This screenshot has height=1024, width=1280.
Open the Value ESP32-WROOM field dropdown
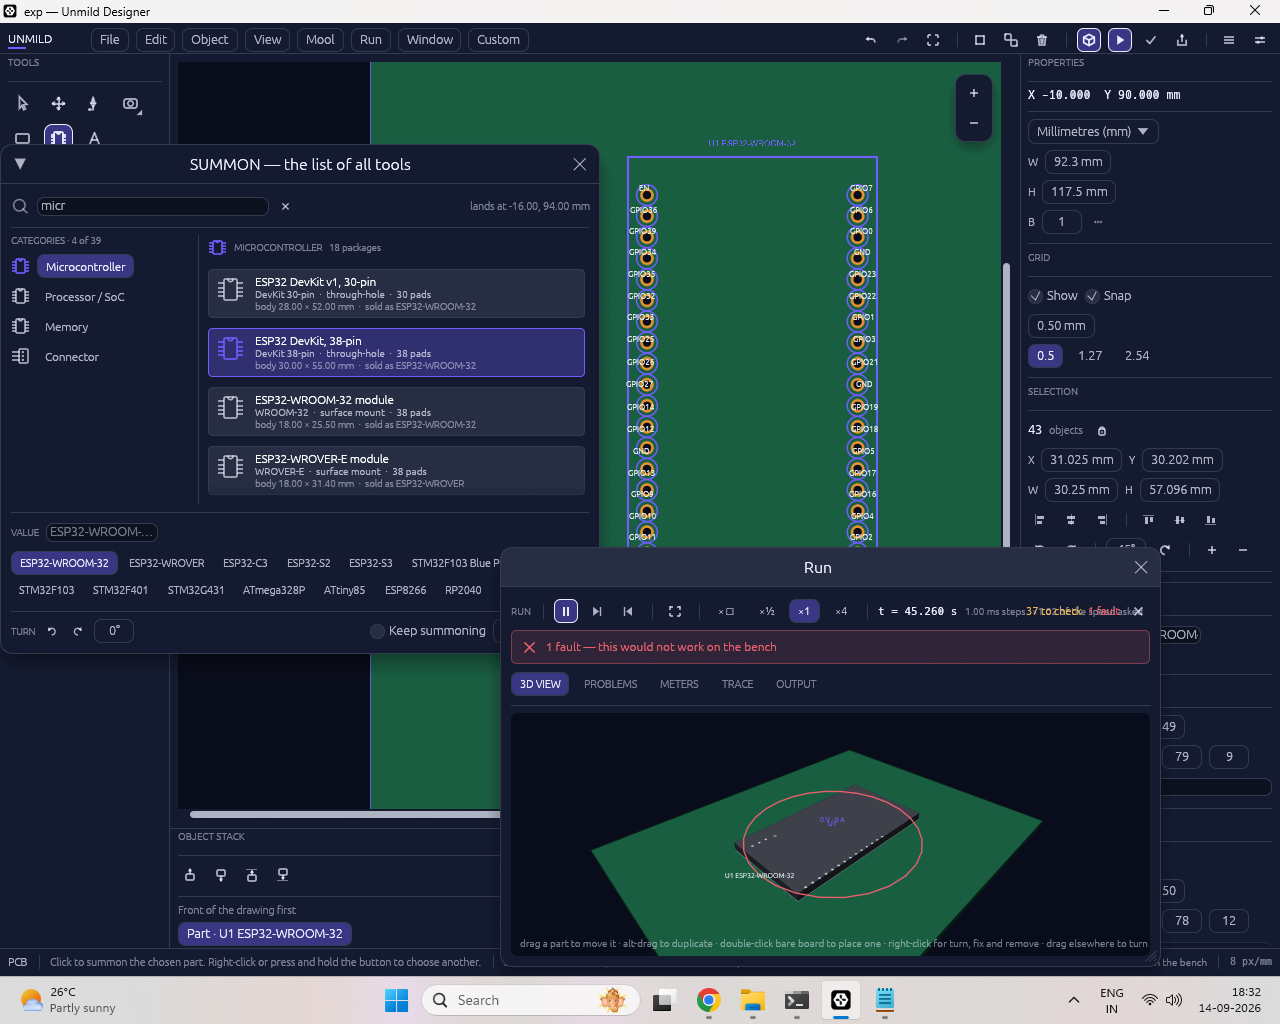point(102,532)
